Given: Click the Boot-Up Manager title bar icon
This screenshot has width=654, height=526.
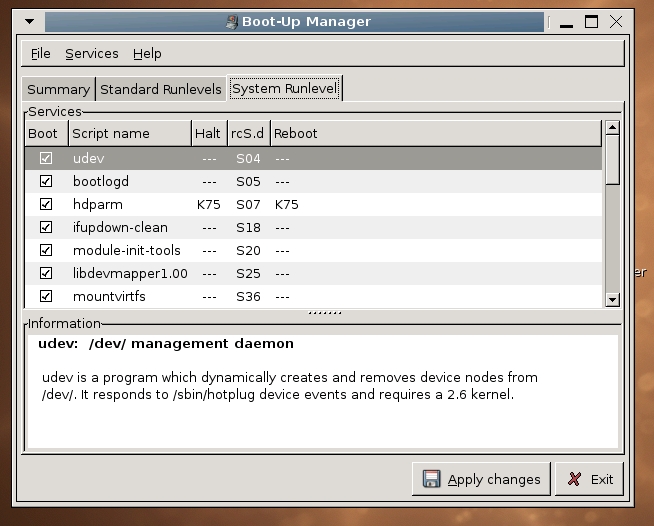Looking at the screenshot, I should click(x=231, y=21).
